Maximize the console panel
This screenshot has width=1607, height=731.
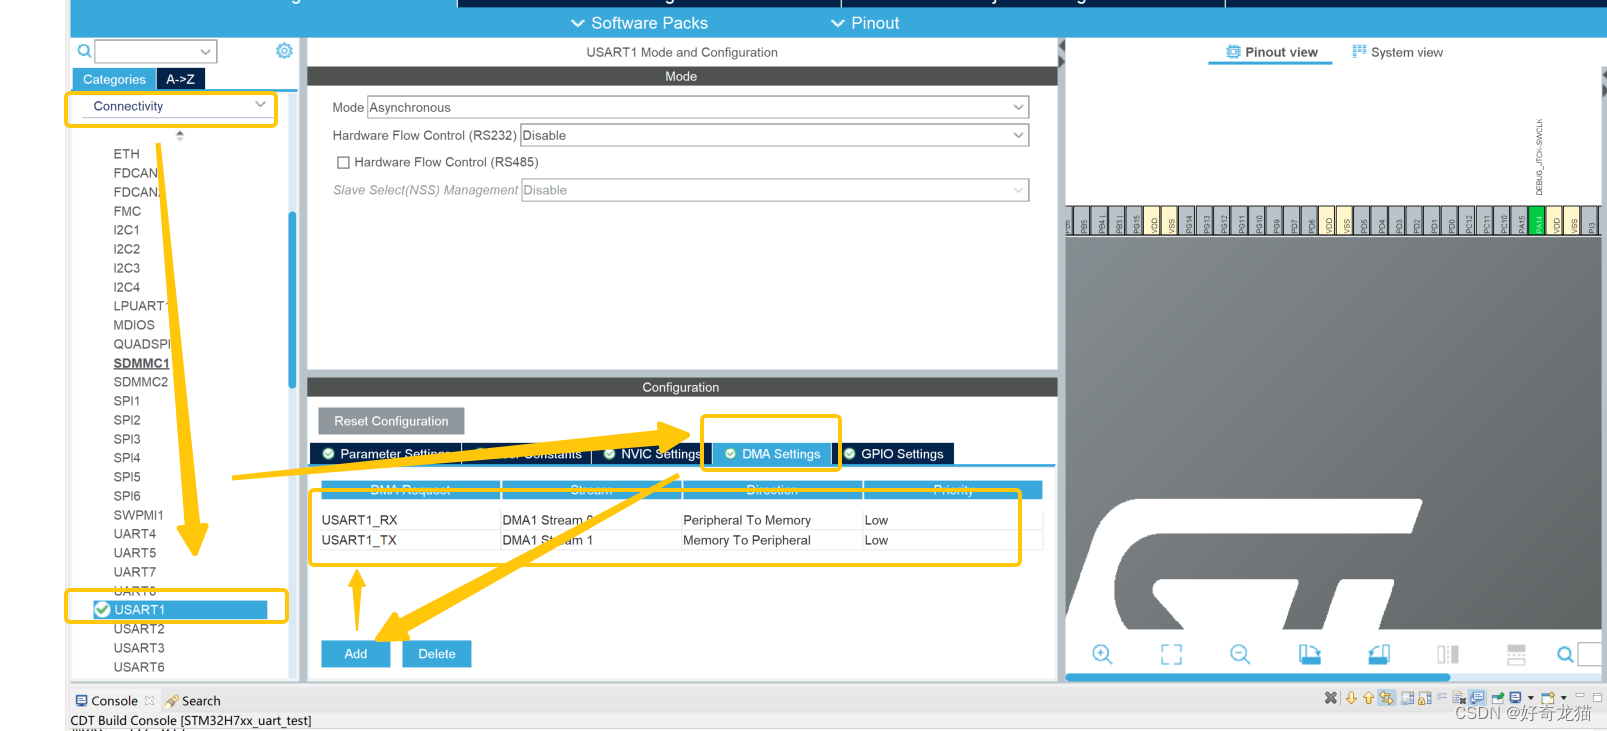pos(1597,698)
